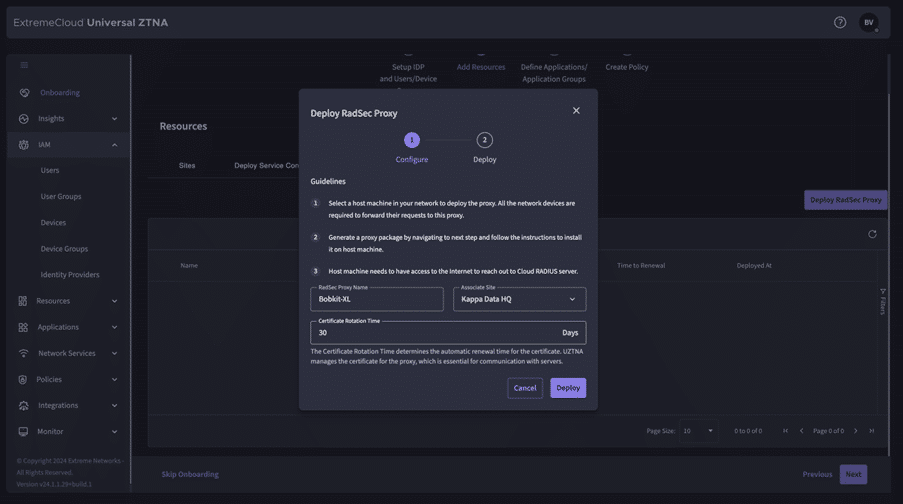The image size is (903, 504).
Task: Expand the Policies menu chevron
Action: point(114,380)
